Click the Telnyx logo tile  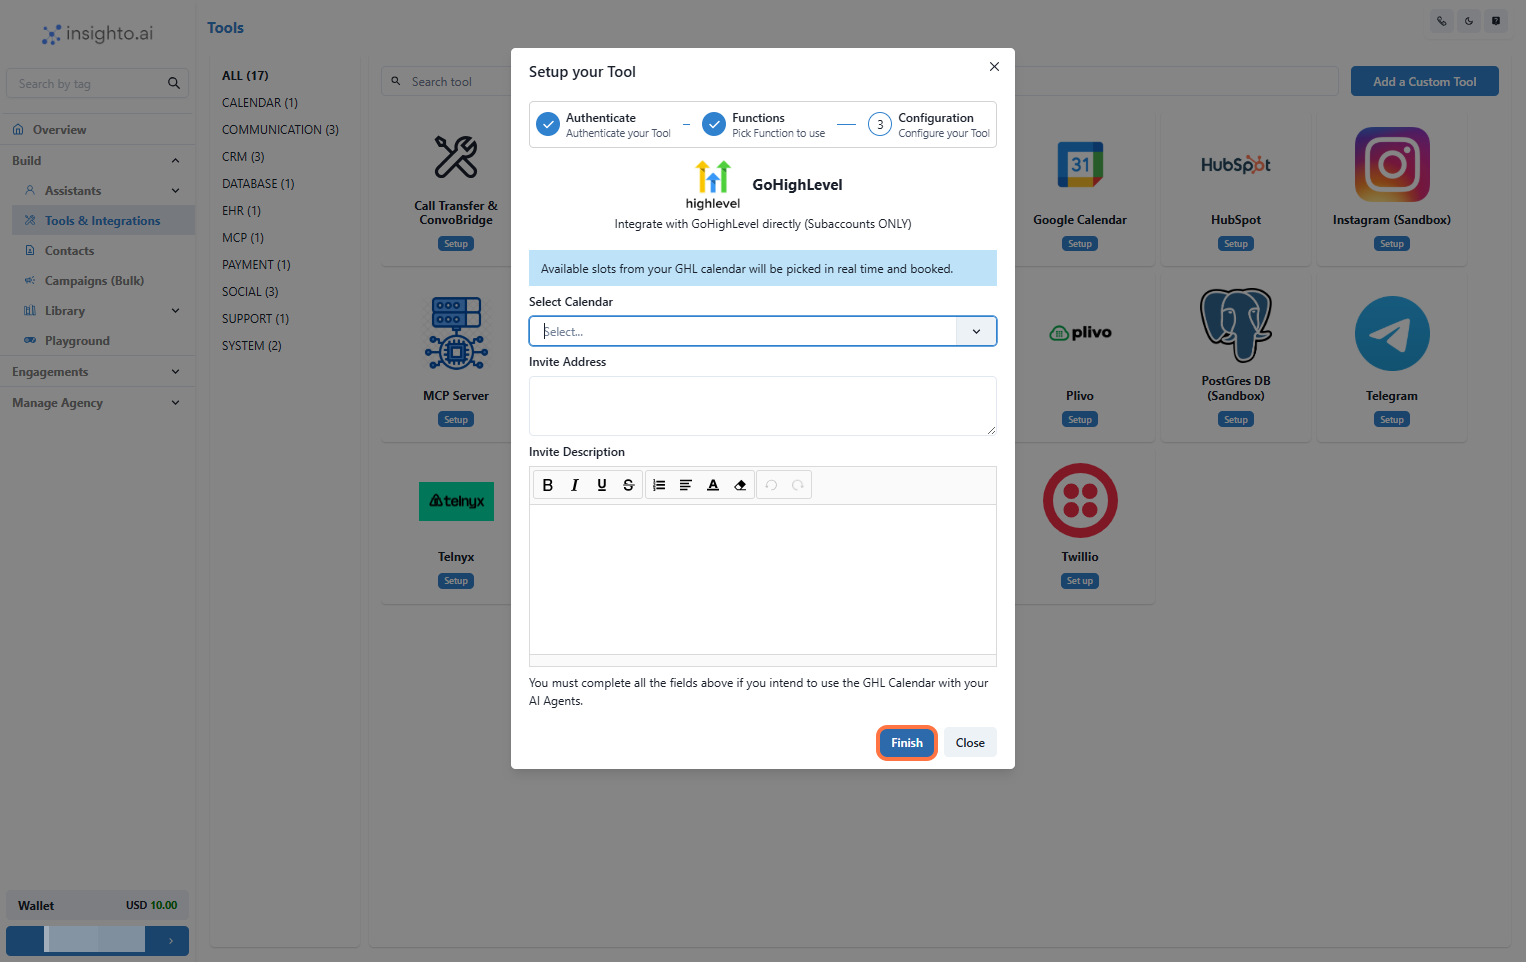click(x=456, y=501)
